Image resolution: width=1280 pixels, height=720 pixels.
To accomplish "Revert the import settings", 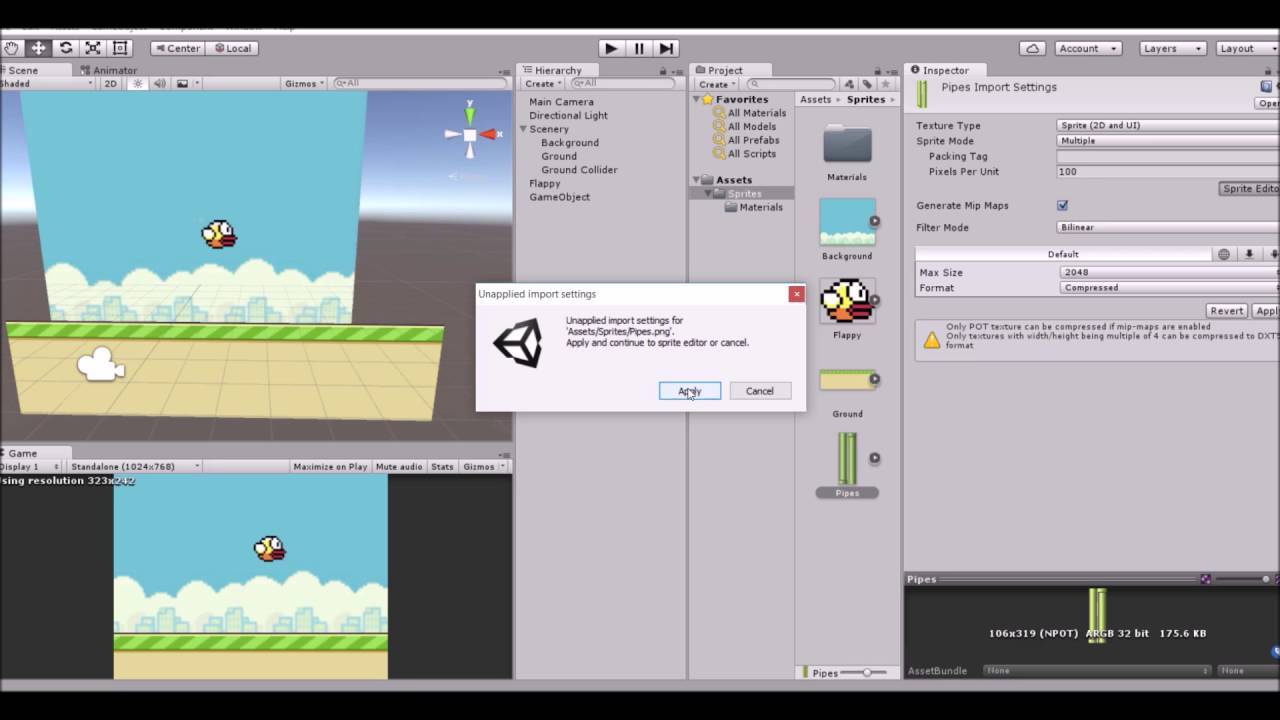I will point(1226,311).
